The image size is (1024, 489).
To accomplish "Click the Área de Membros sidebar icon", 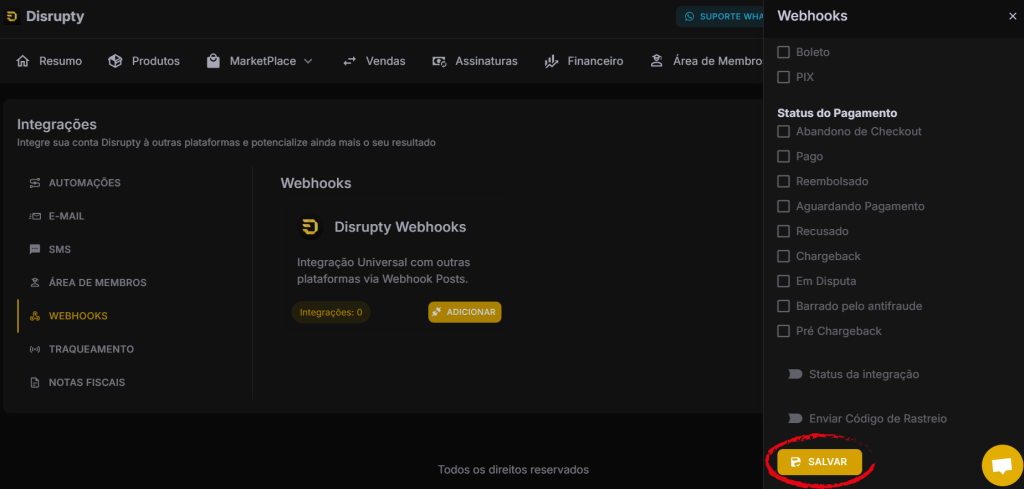I will click(35, 283).
